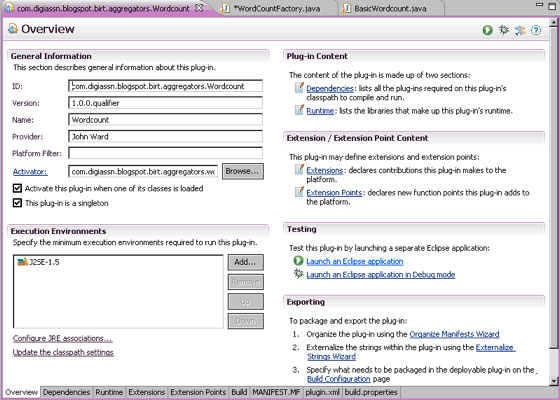Open help via the question mark icon
560x400 pixels.
(536, 30)
